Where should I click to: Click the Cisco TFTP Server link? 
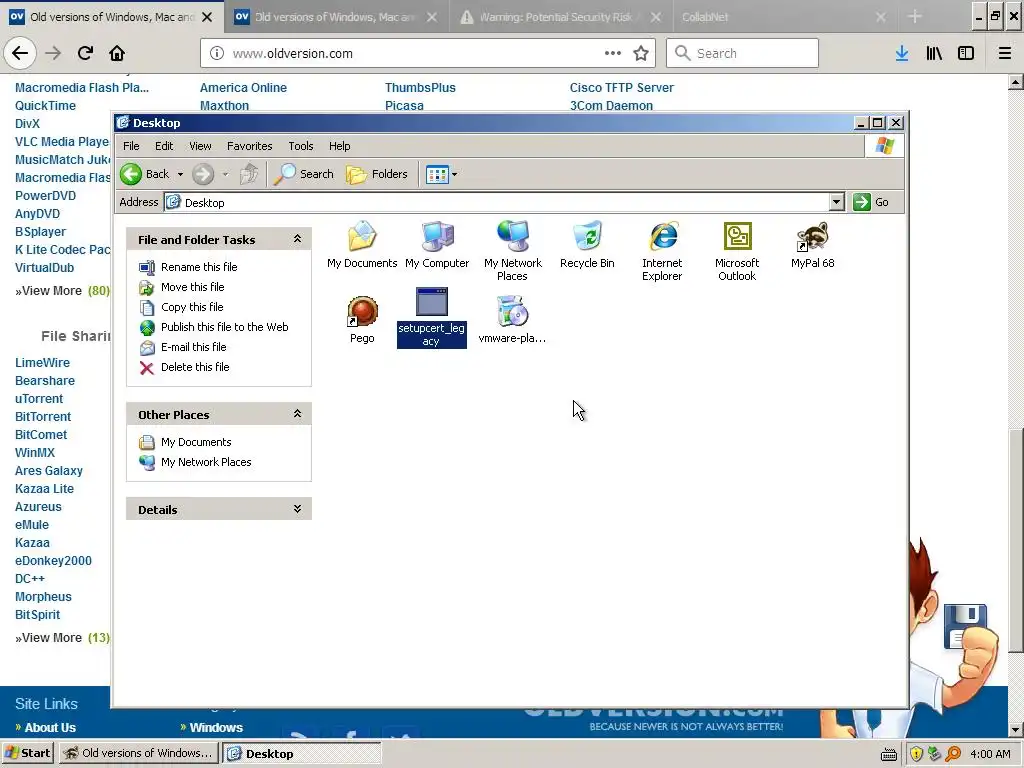point(622,88)
